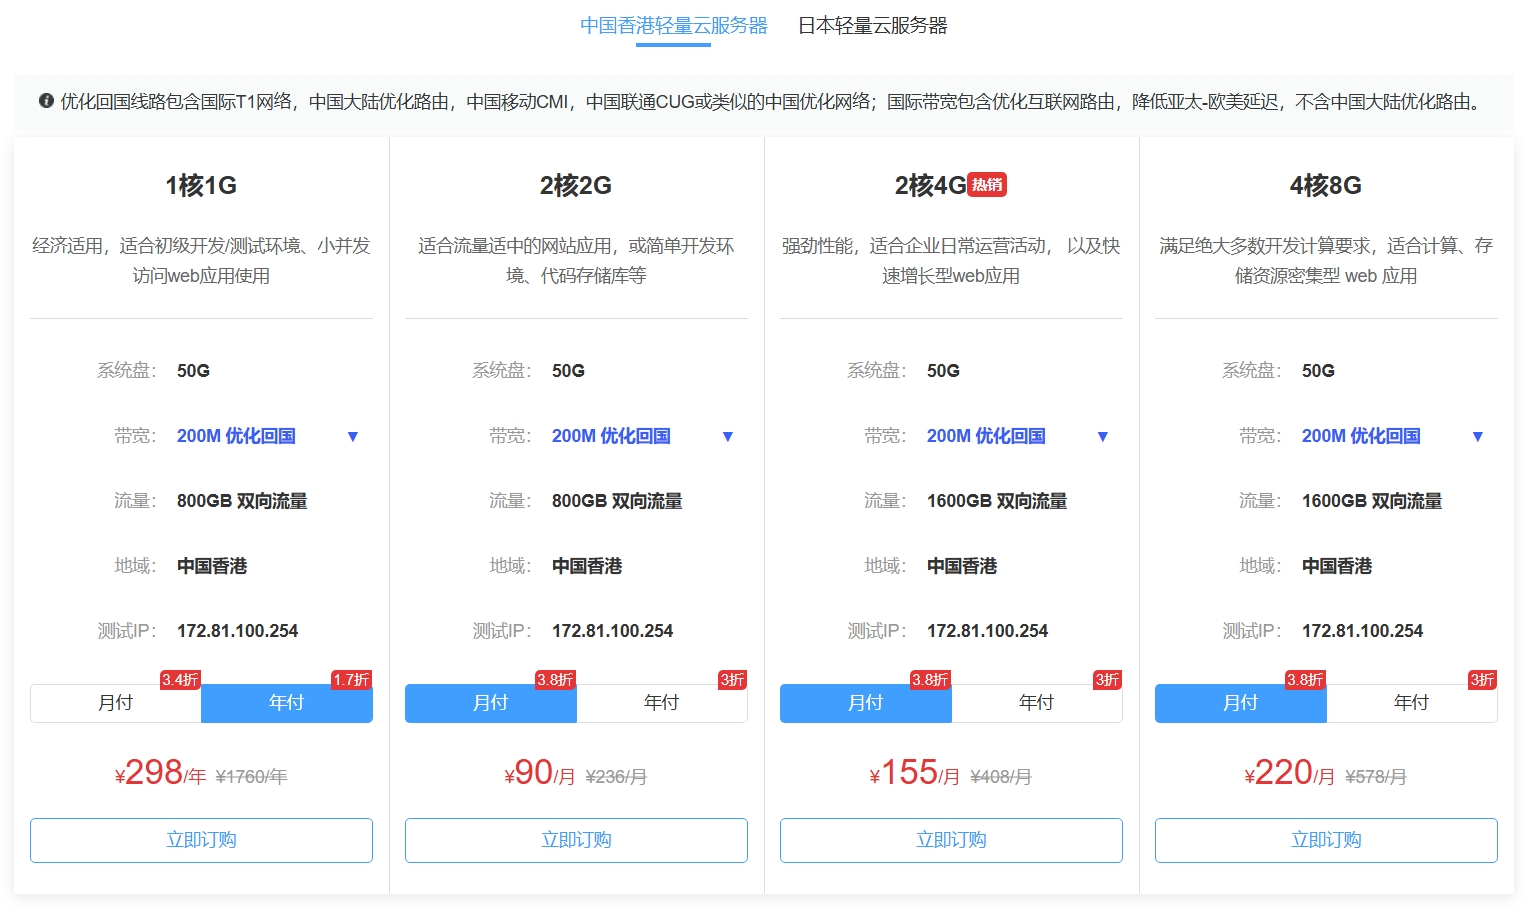Select the 中国香港轻量云服务器 tab
The image size is (1525, 924).
coord(673,25)
